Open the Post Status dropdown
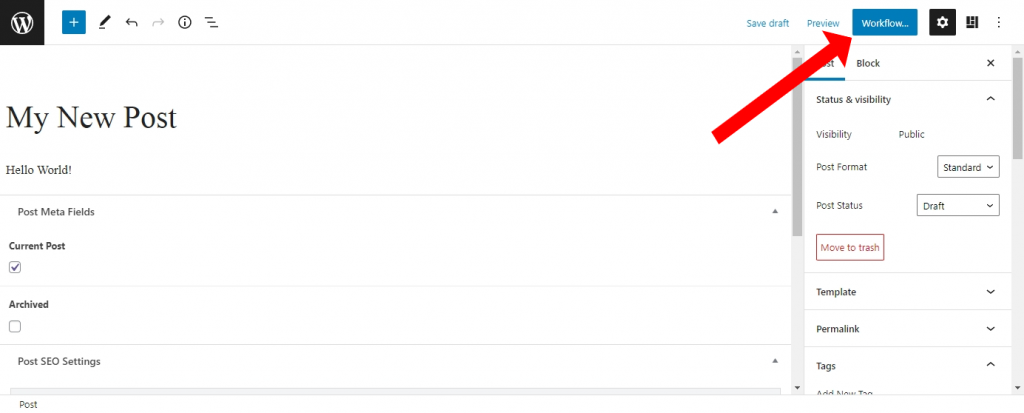Screen dimensions: 1024x413 point(957,205)
